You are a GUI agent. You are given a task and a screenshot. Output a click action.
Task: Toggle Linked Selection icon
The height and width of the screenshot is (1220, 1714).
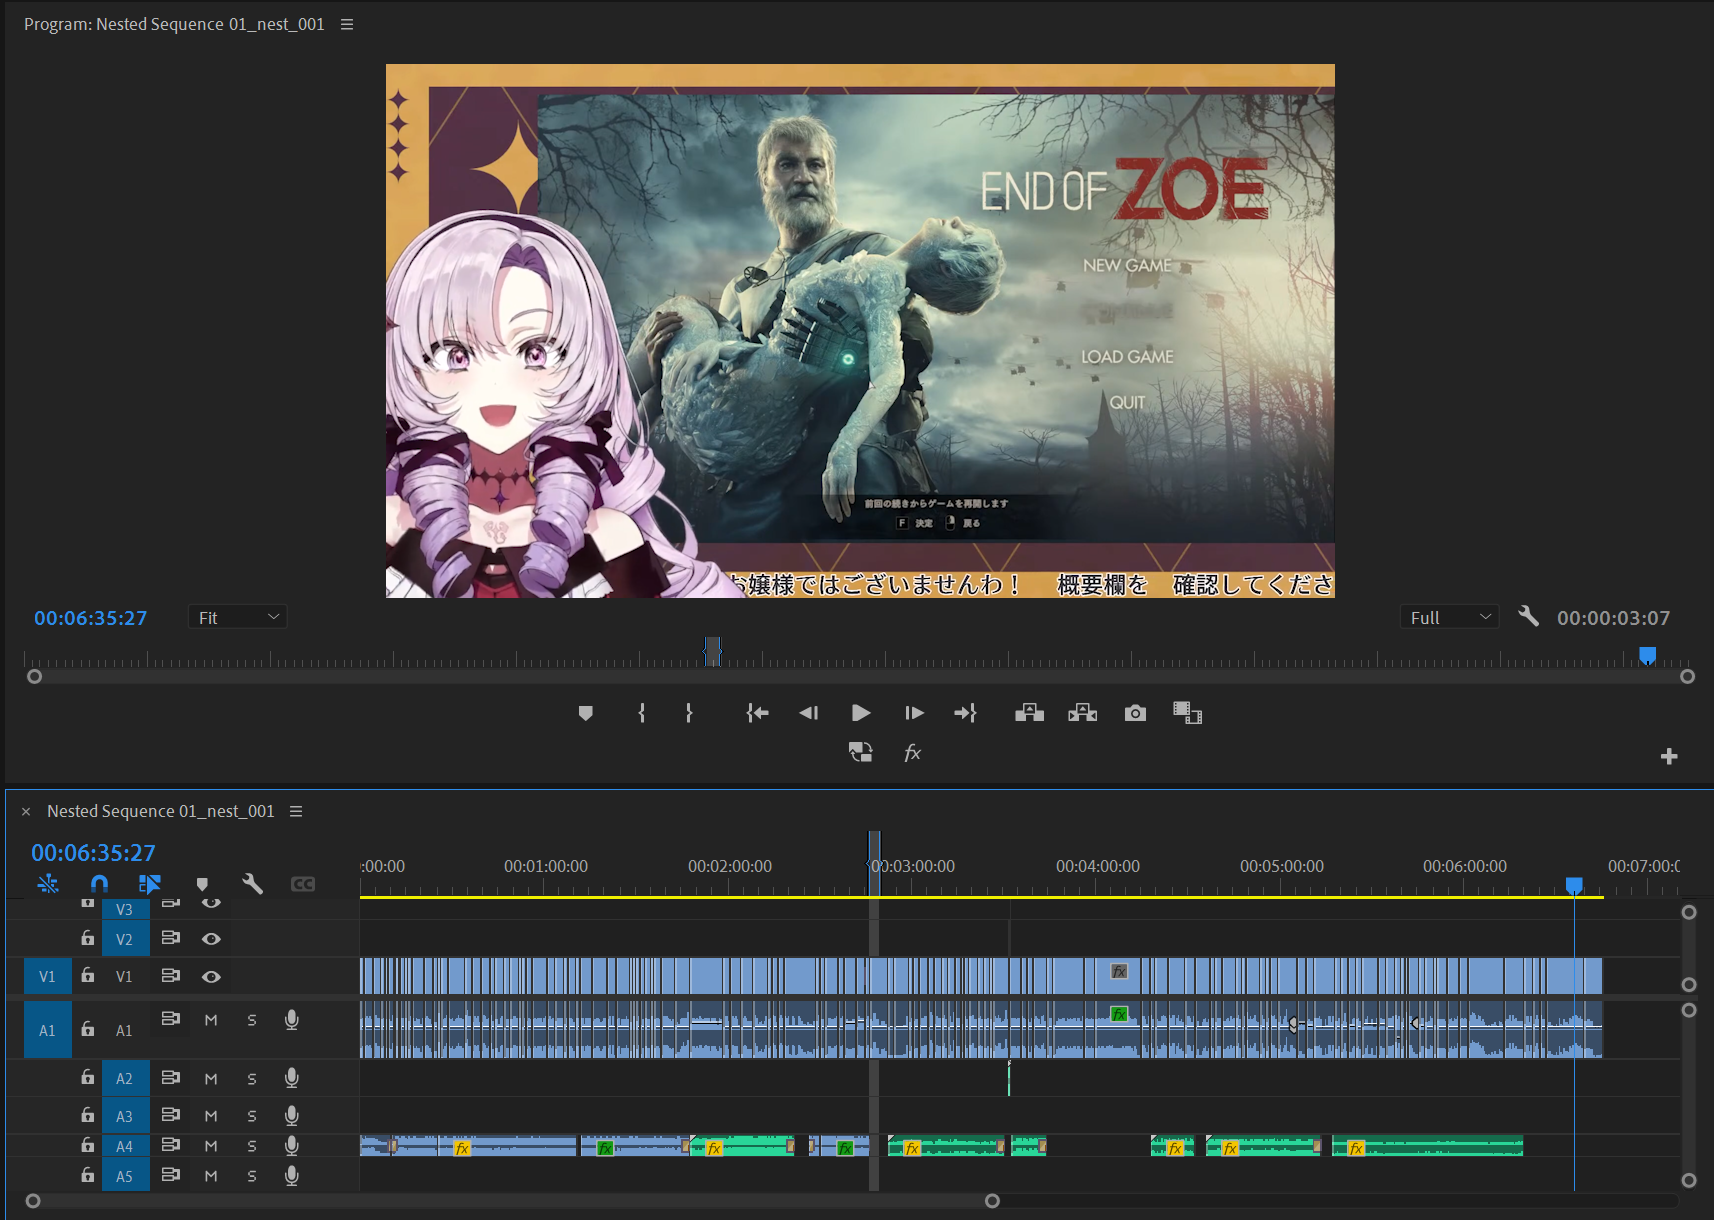pyautogui.click(x=150, y=884)
